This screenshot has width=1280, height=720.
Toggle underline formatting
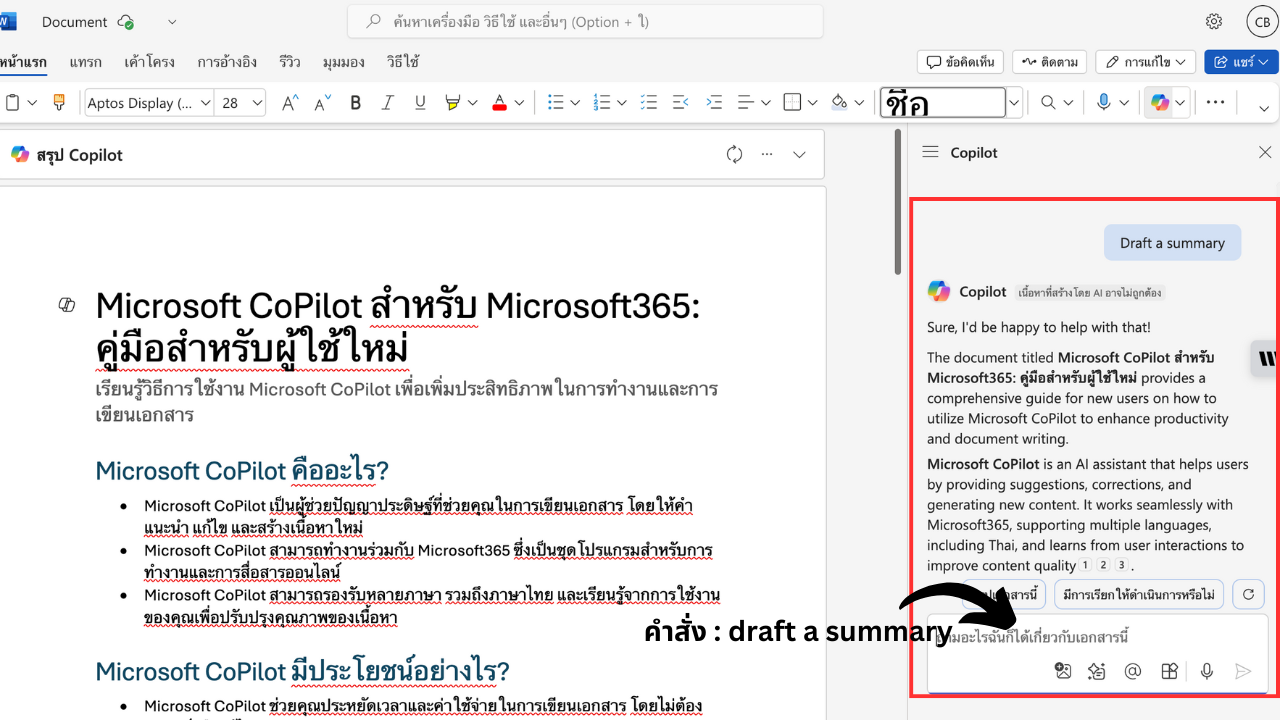tap(420, 102)
